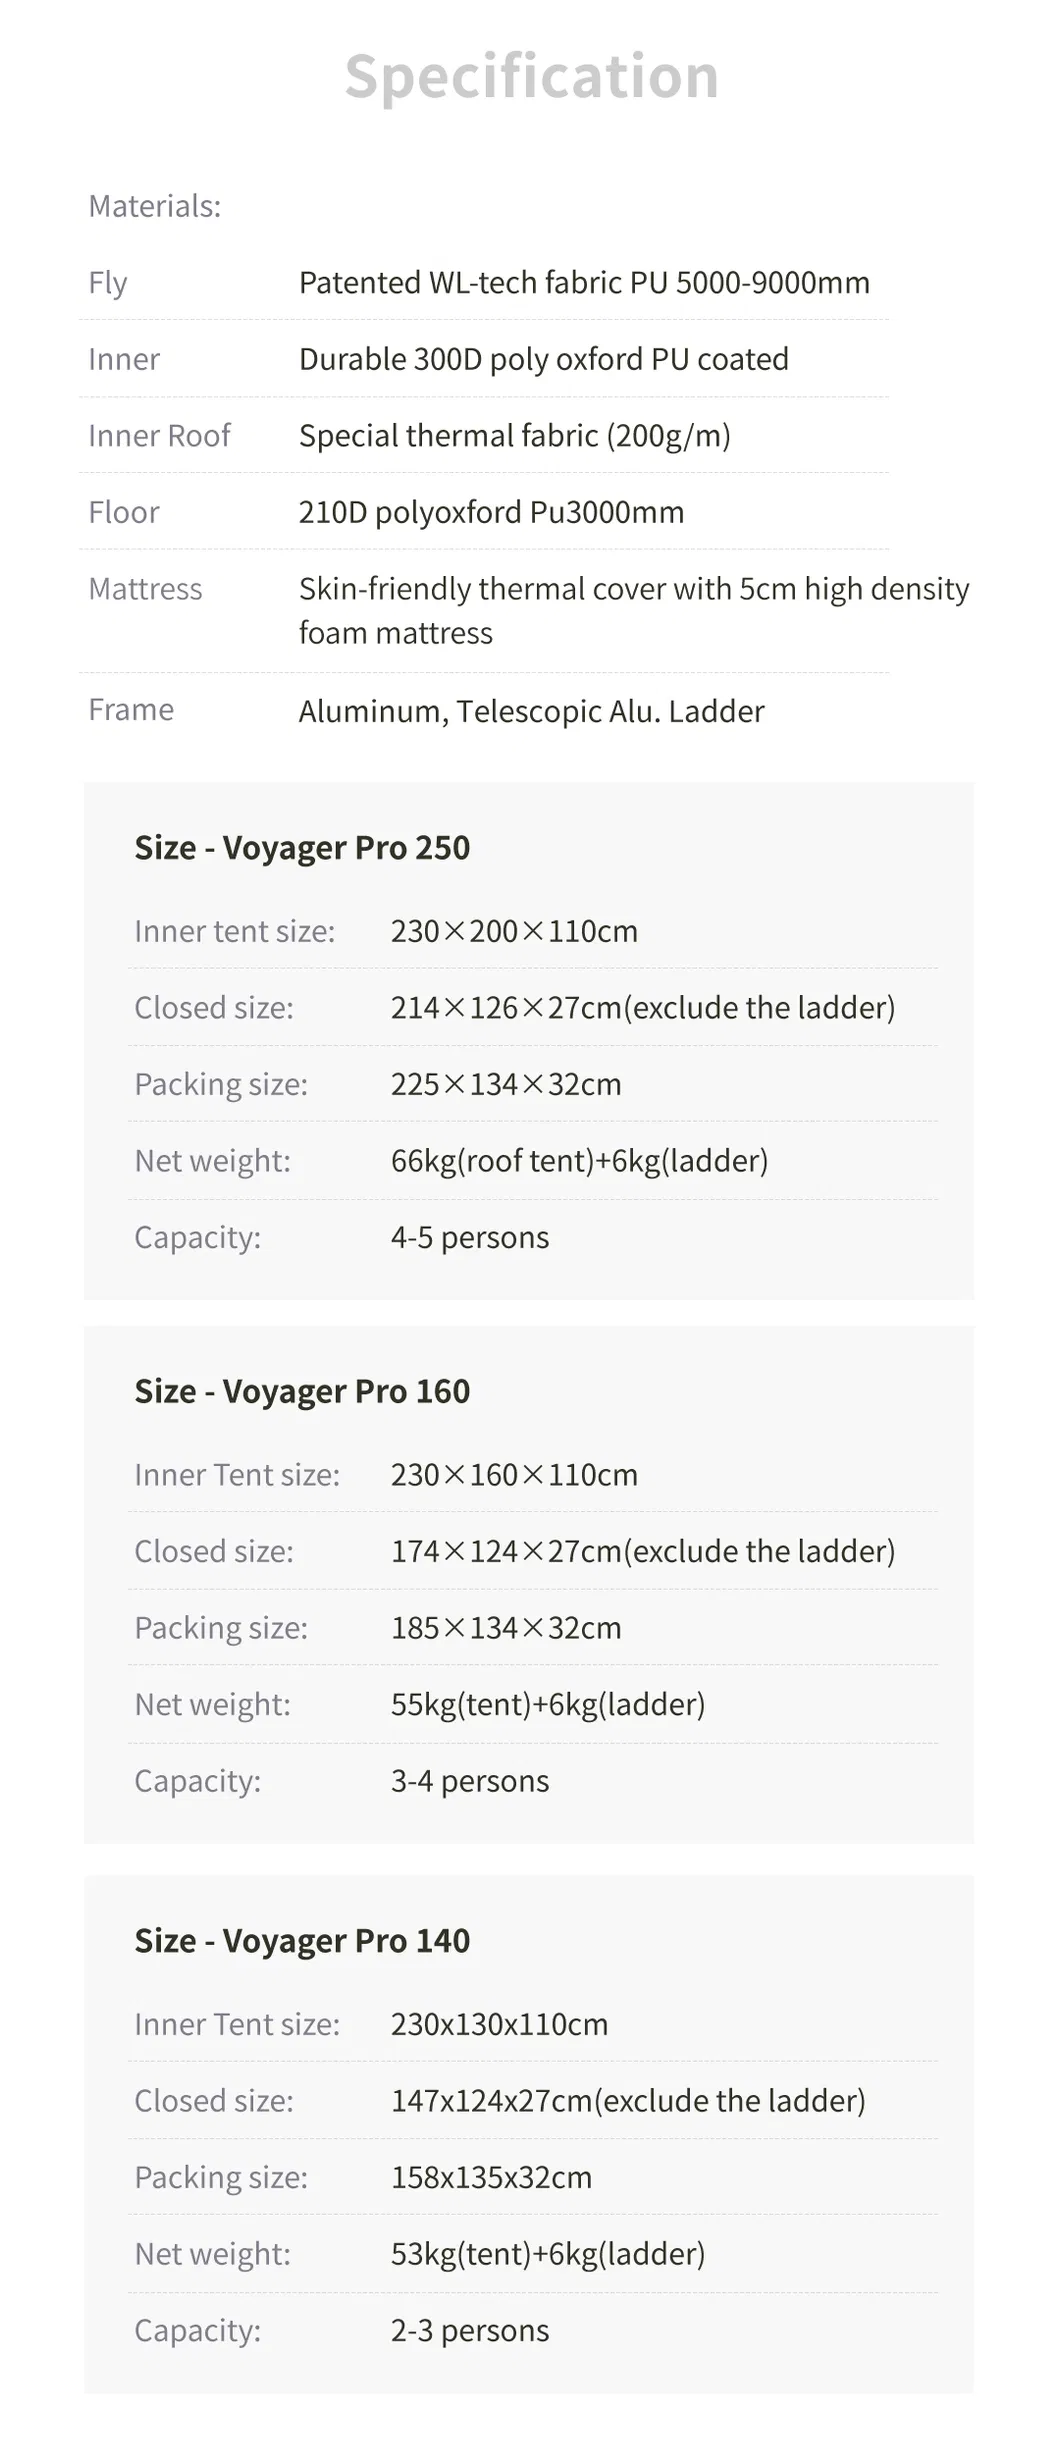The width and height of the screenshot is (1060, 2462).
Task: Click the 214×126×27cm closed size value
Action: point(642,1007)
